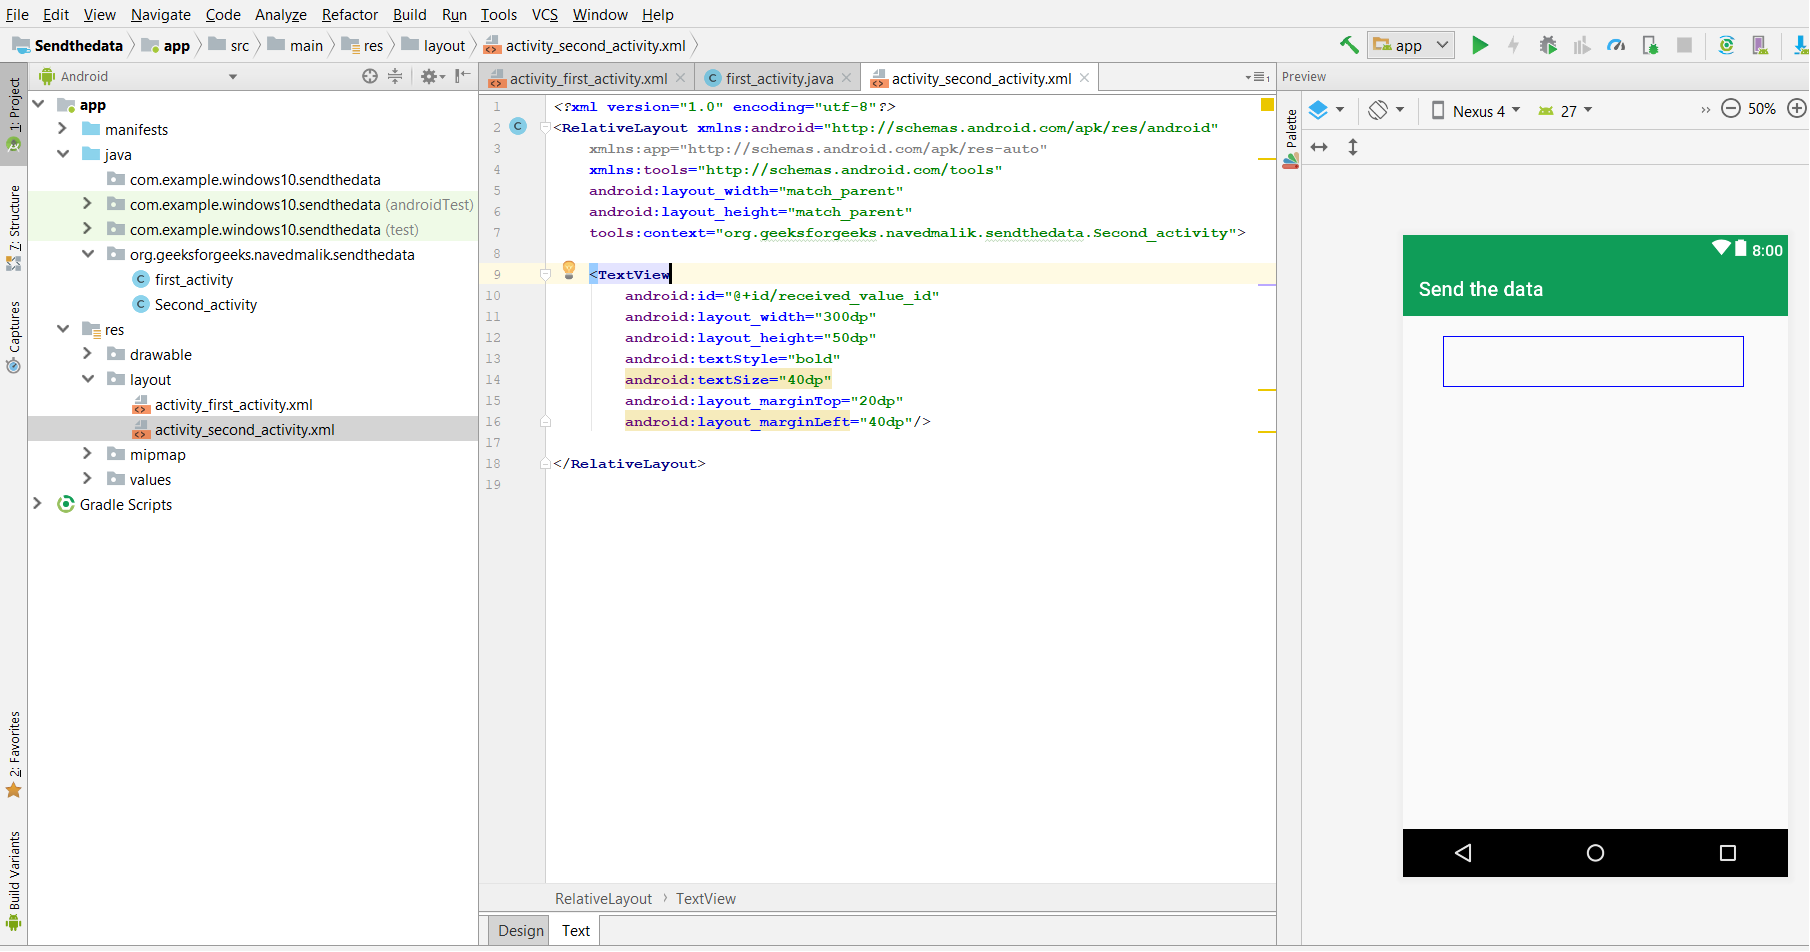Expand the values folder
Screen dimensions: 1810x952
(87, 479)
